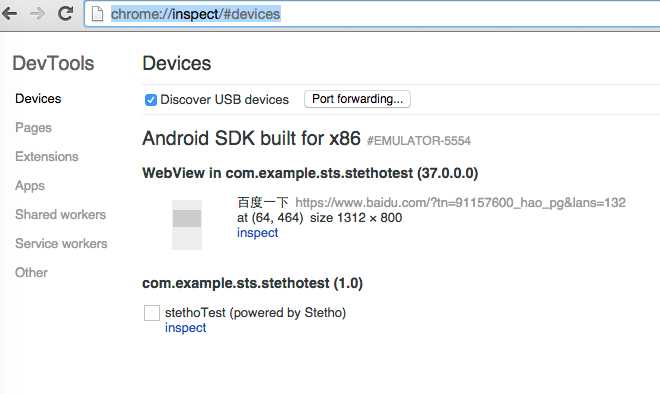This screenshot has height=394, width=660.
Task: Go to Extensions in the sidebar
Action: coord(47,157)
